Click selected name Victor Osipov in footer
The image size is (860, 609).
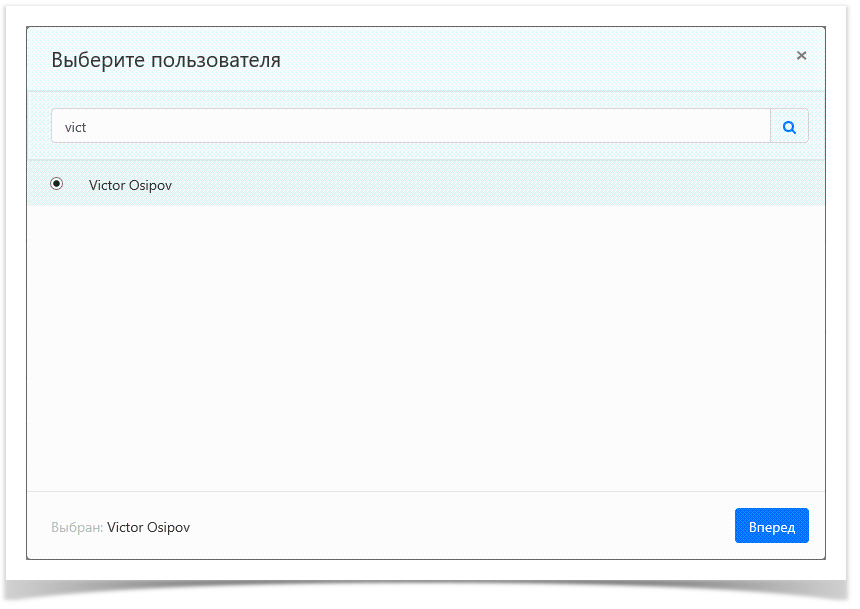(x=148, y=527)
